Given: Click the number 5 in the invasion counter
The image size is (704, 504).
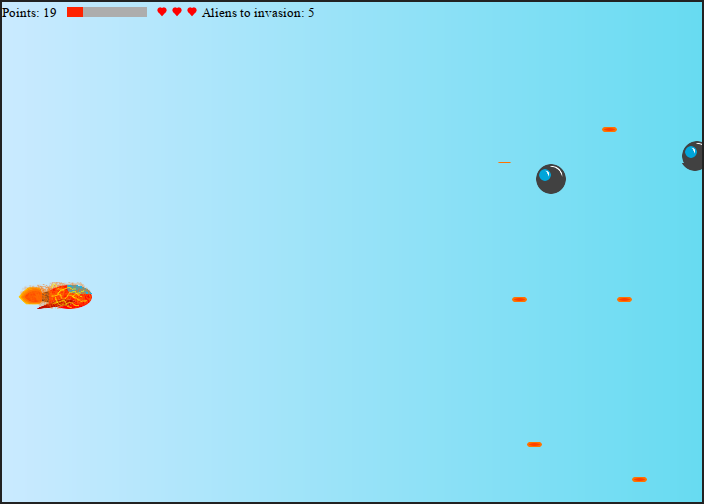Looking at the screenshot, I should click(x=311, y=13).
